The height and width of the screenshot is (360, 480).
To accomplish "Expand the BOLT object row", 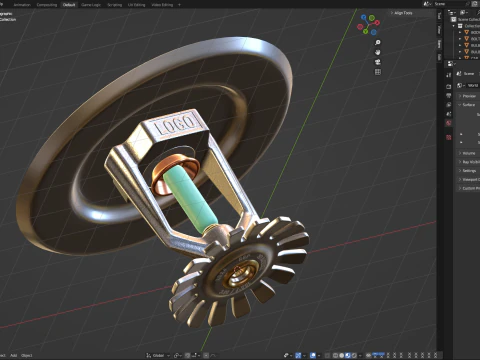I will [x=460, y=39].
